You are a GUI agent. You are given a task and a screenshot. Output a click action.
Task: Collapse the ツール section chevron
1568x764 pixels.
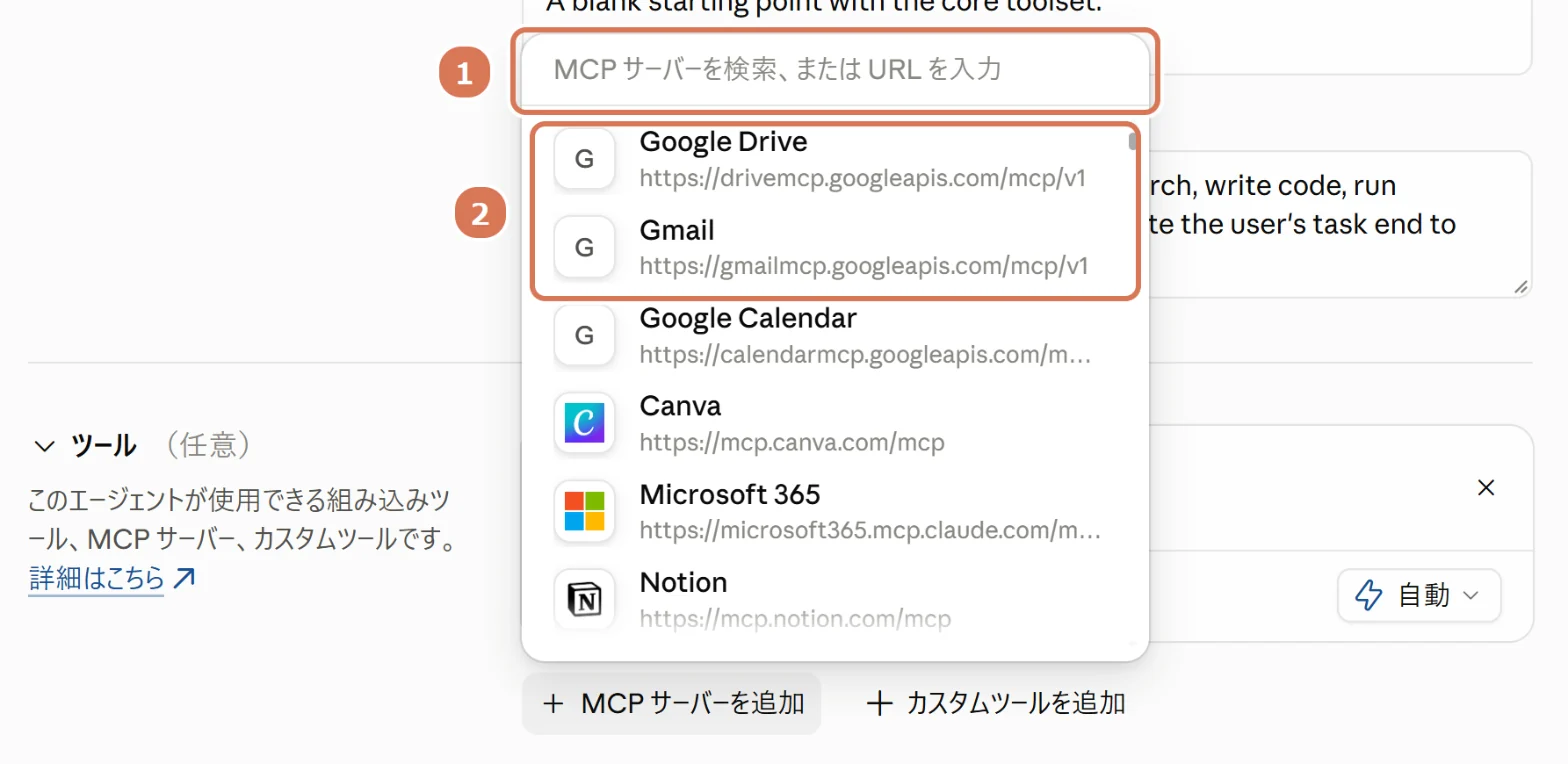click(44, 446)
